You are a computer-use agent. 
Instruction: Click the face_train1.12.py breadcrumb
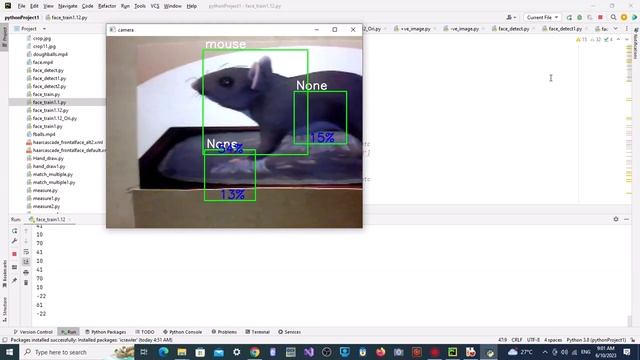point(66,18)
